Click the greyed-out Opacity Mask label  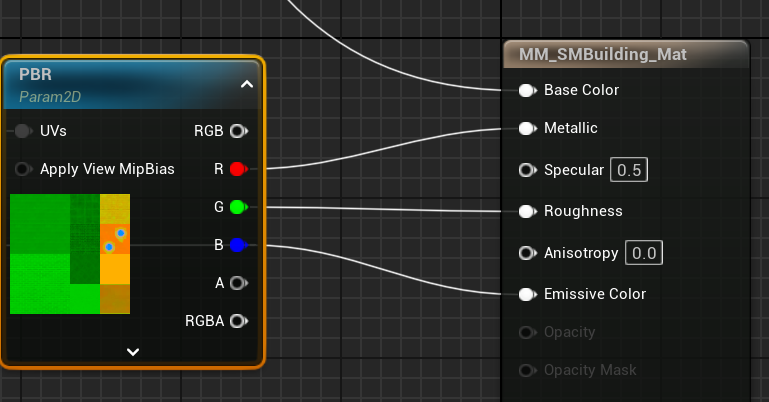pyautogui.click(x=590, y=370)
